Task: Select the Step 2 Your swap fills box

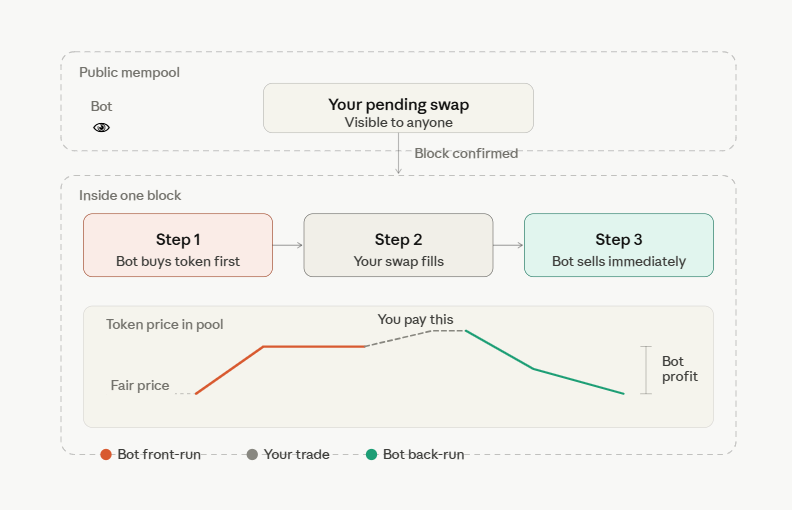Action: tap(399, 245)
